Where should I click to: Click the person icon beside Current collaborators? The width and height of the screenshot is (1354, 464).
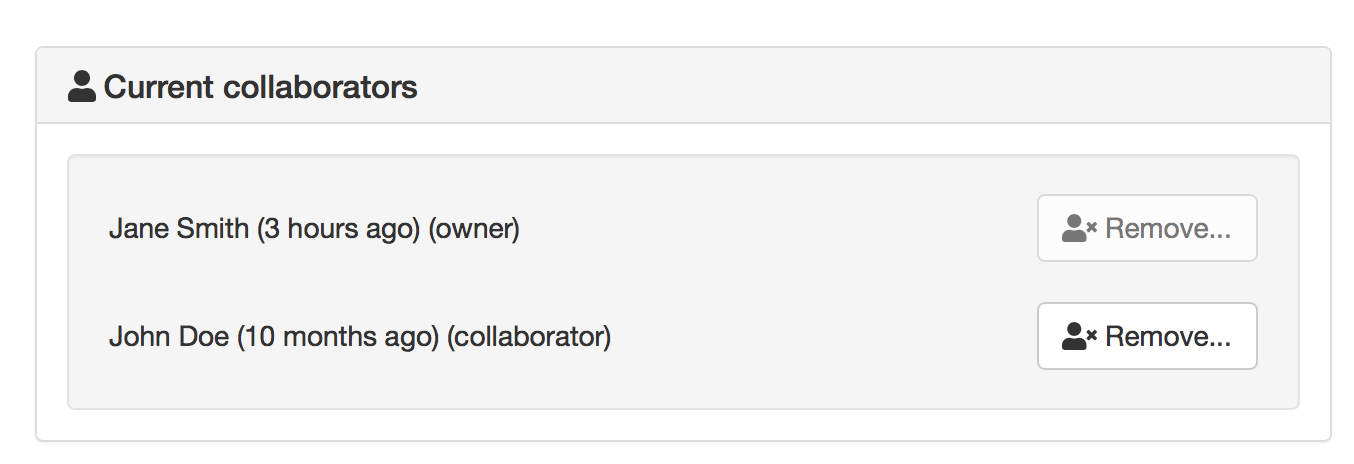pyautogui.click(x=81, y=88)
